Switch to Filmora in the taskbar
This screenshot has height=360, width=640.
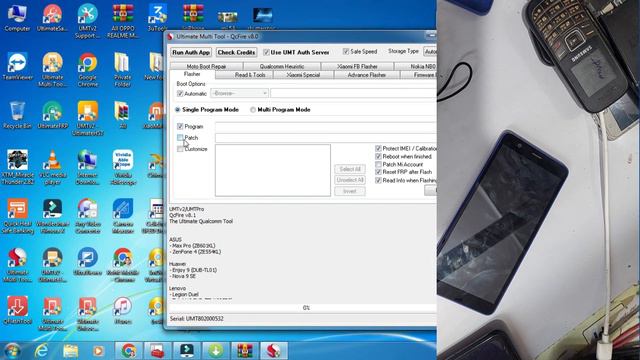(187, 351)
